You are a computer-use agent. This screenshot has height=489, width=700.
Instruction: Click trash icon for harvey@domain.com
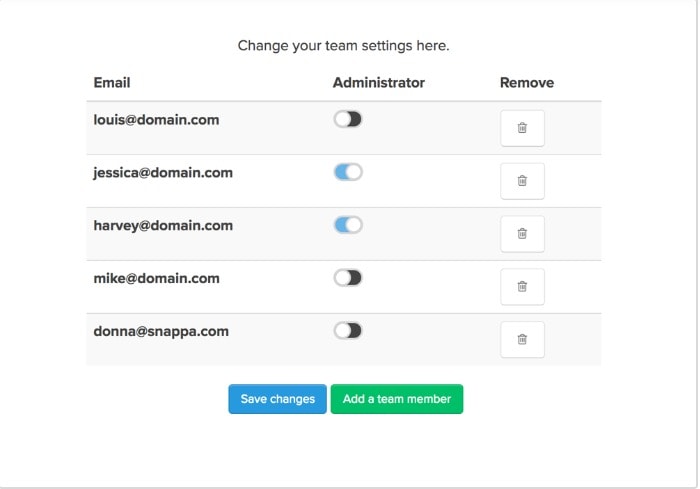coord(522,234)
